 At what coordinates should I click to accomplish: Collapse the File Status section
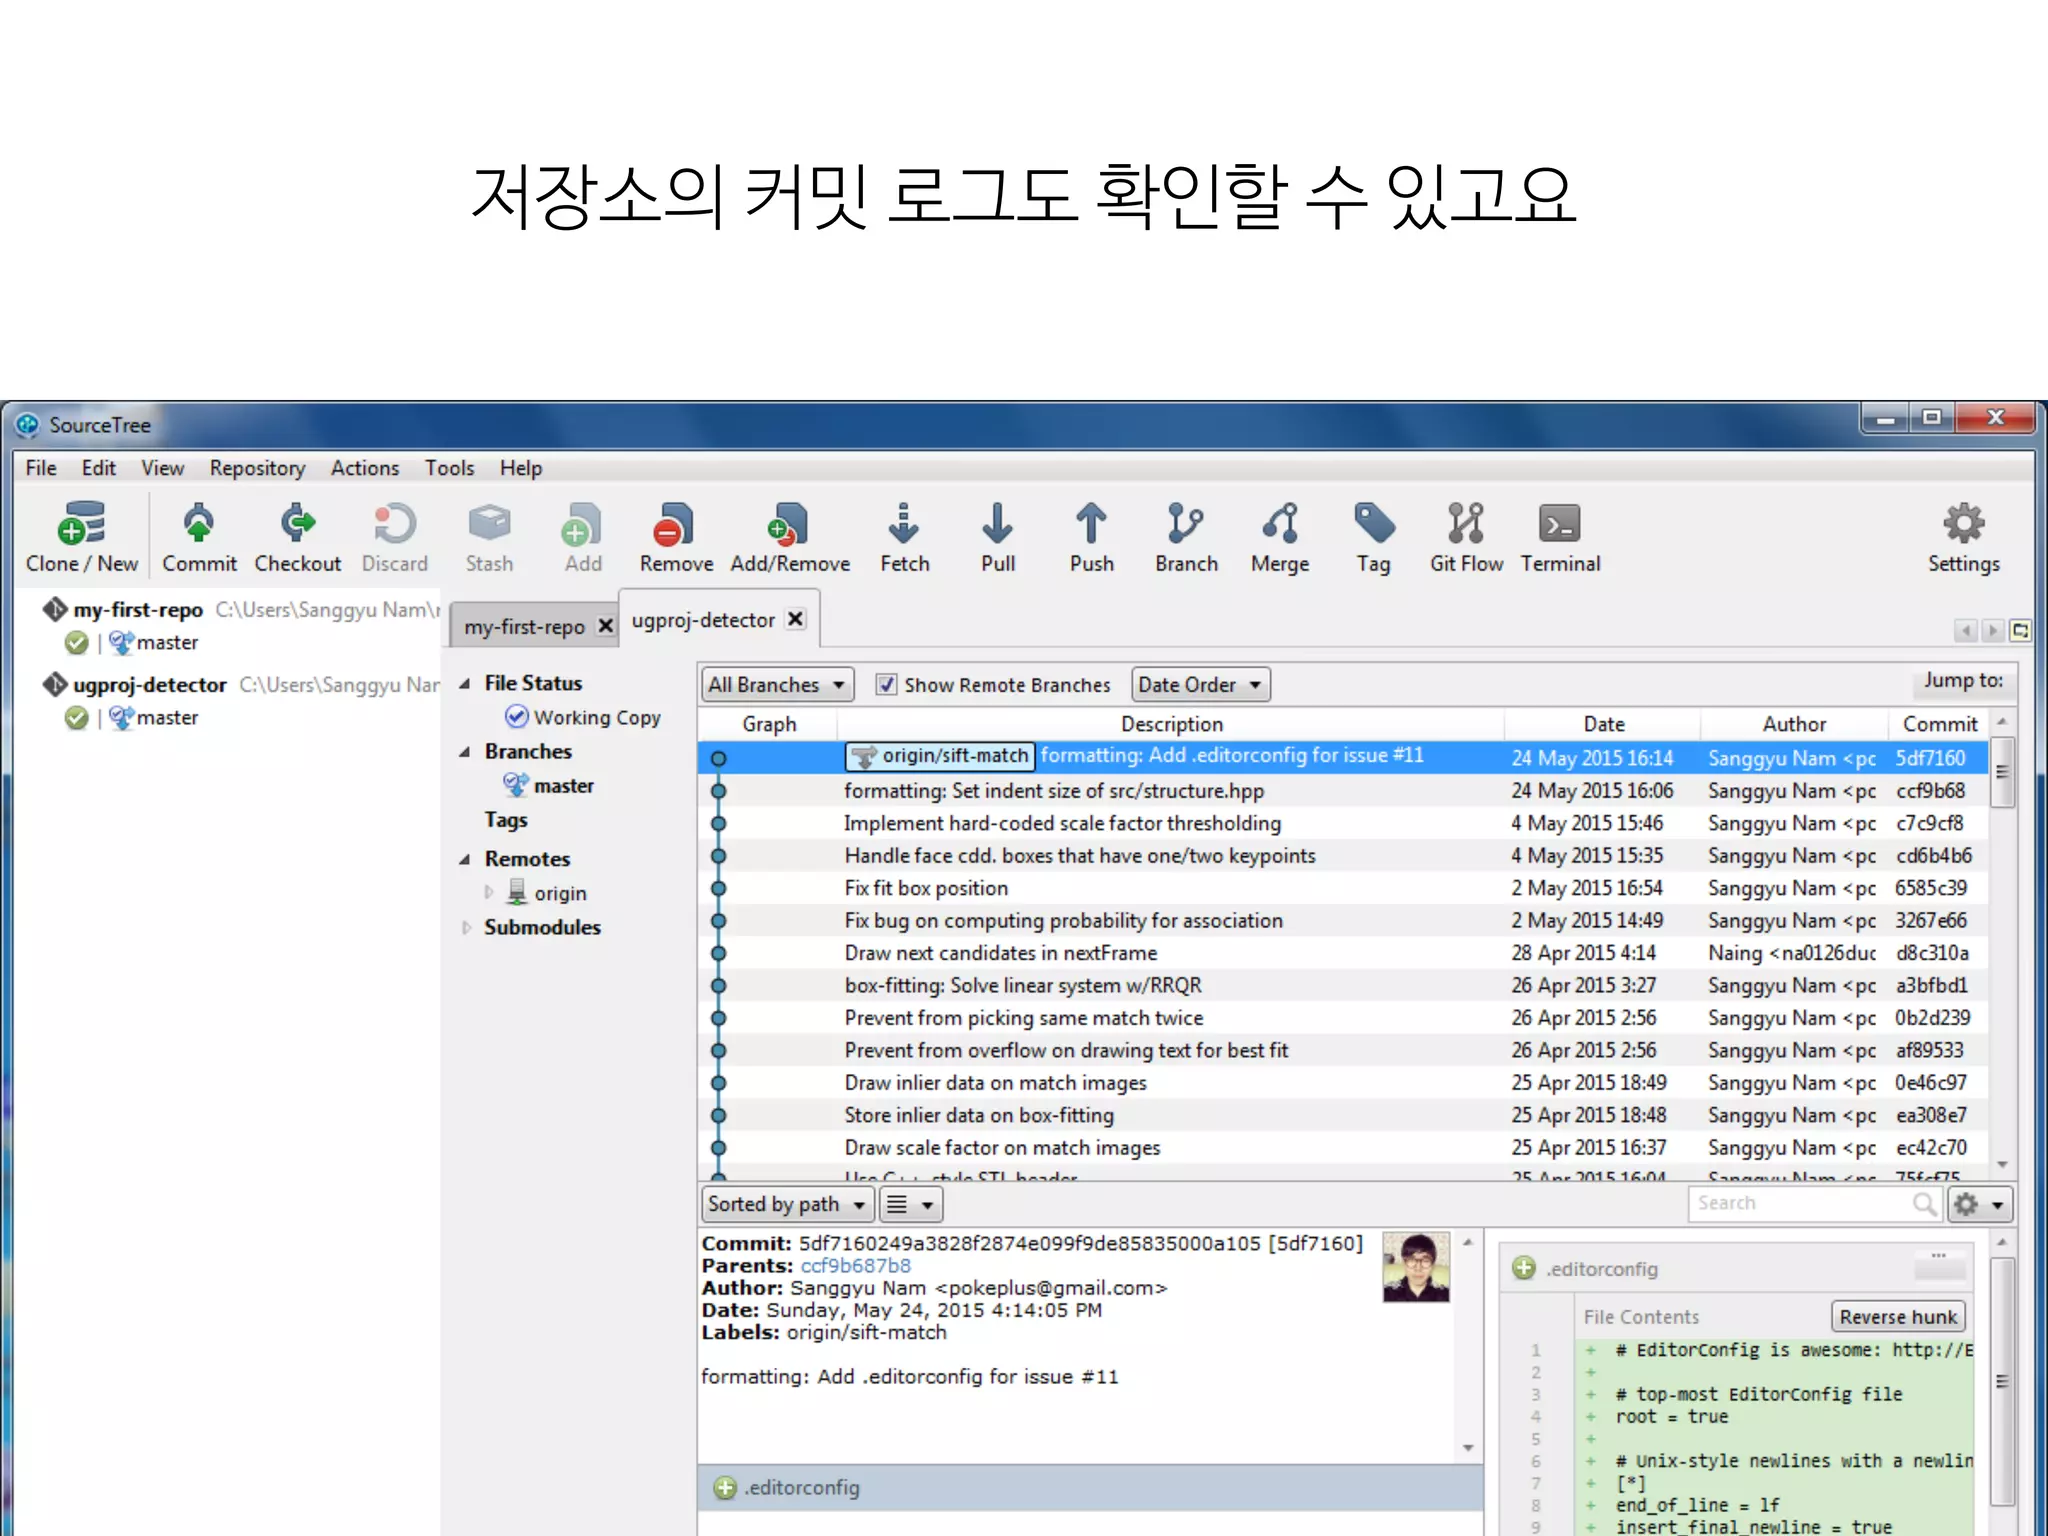(464, 684)
